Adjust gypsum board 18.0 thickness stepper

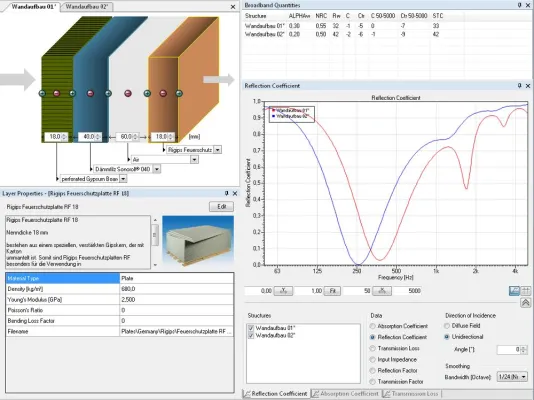coord(64,137)
